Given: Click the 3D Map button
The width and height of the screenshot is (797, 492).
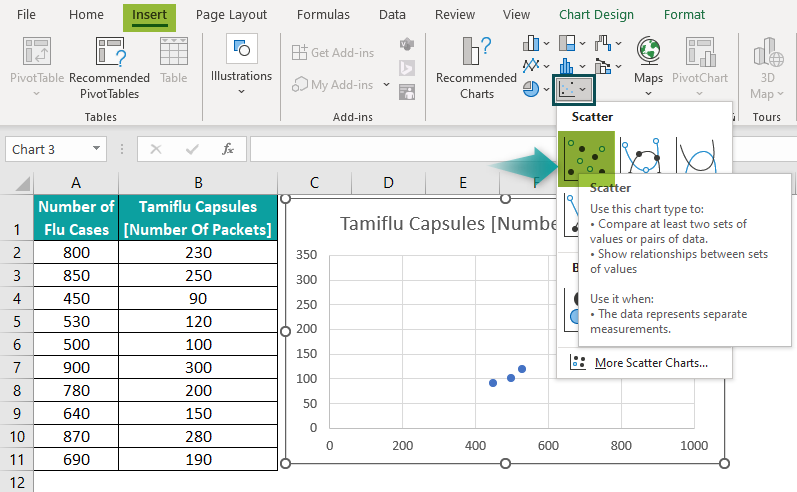Looking at the screenshot, I should [768, 68].
